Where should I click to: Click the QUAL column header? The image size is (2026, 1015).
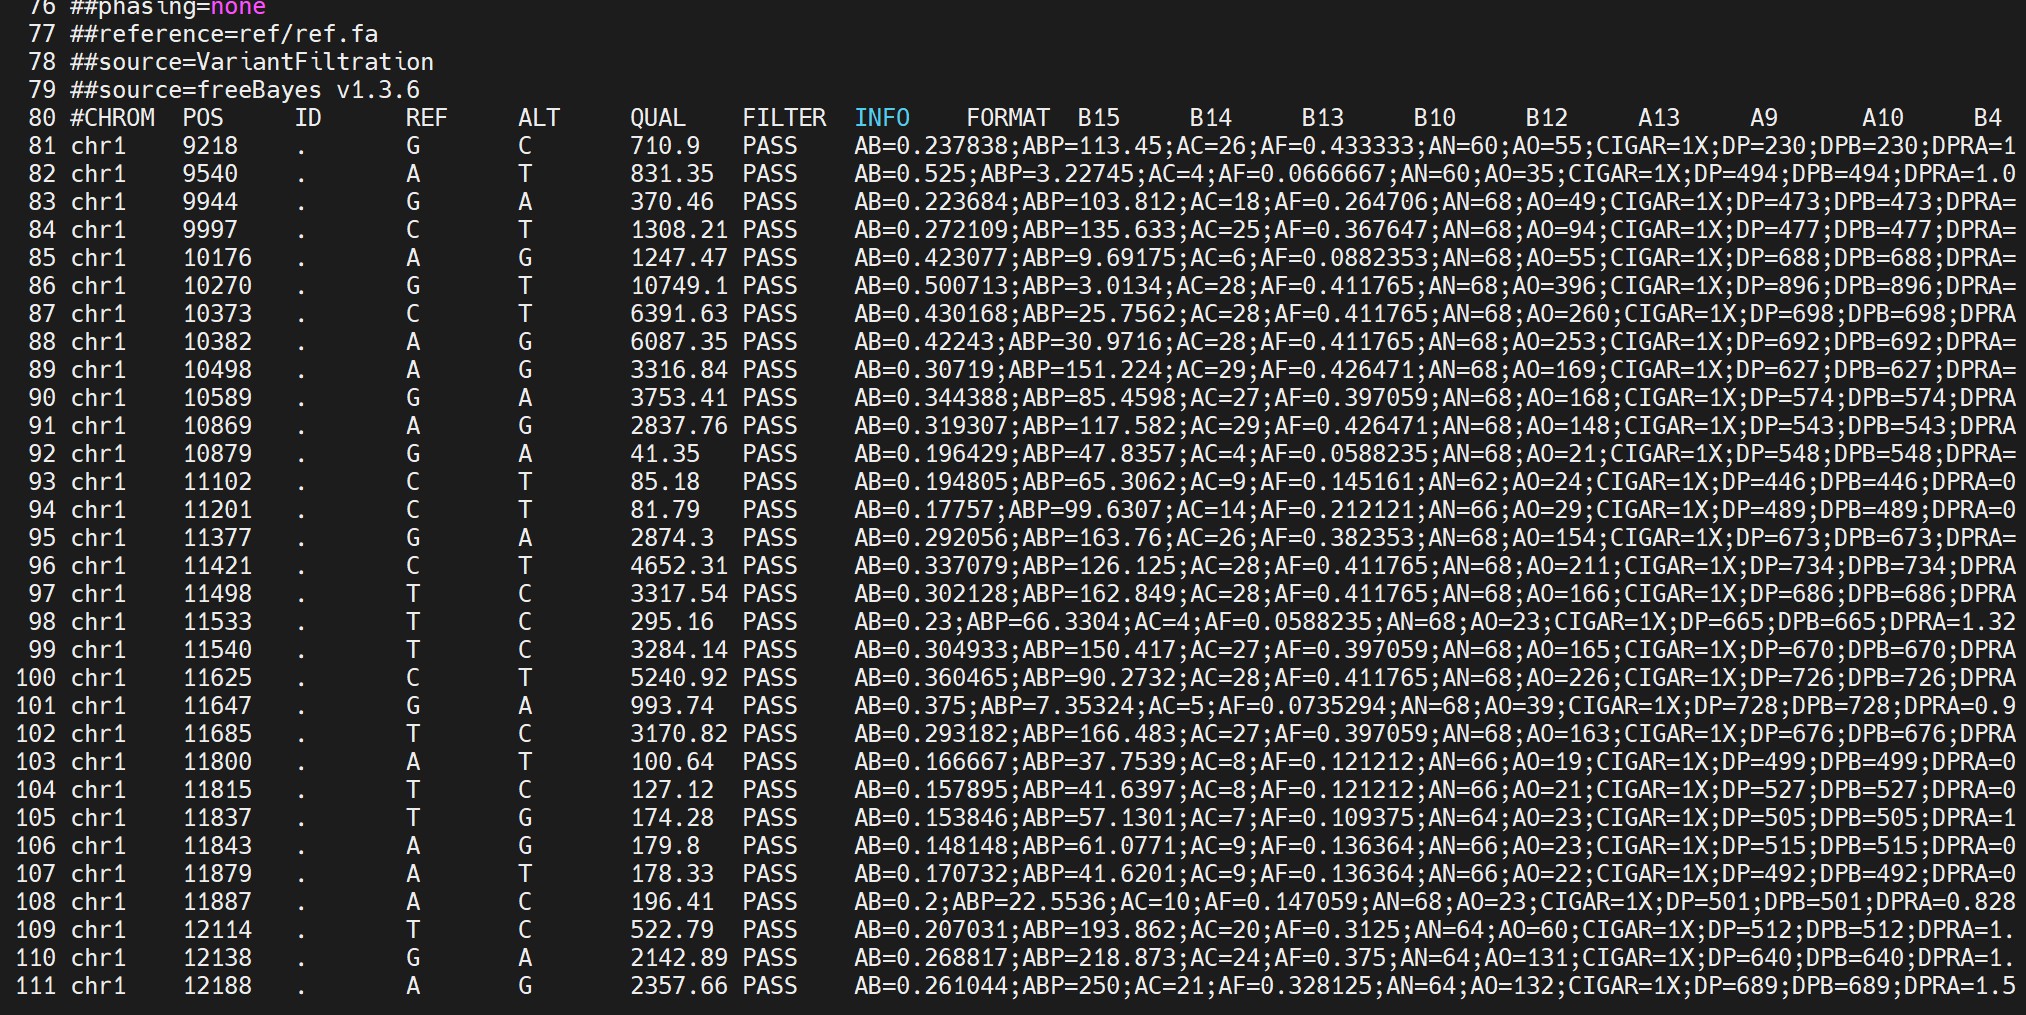coord(658,118)
